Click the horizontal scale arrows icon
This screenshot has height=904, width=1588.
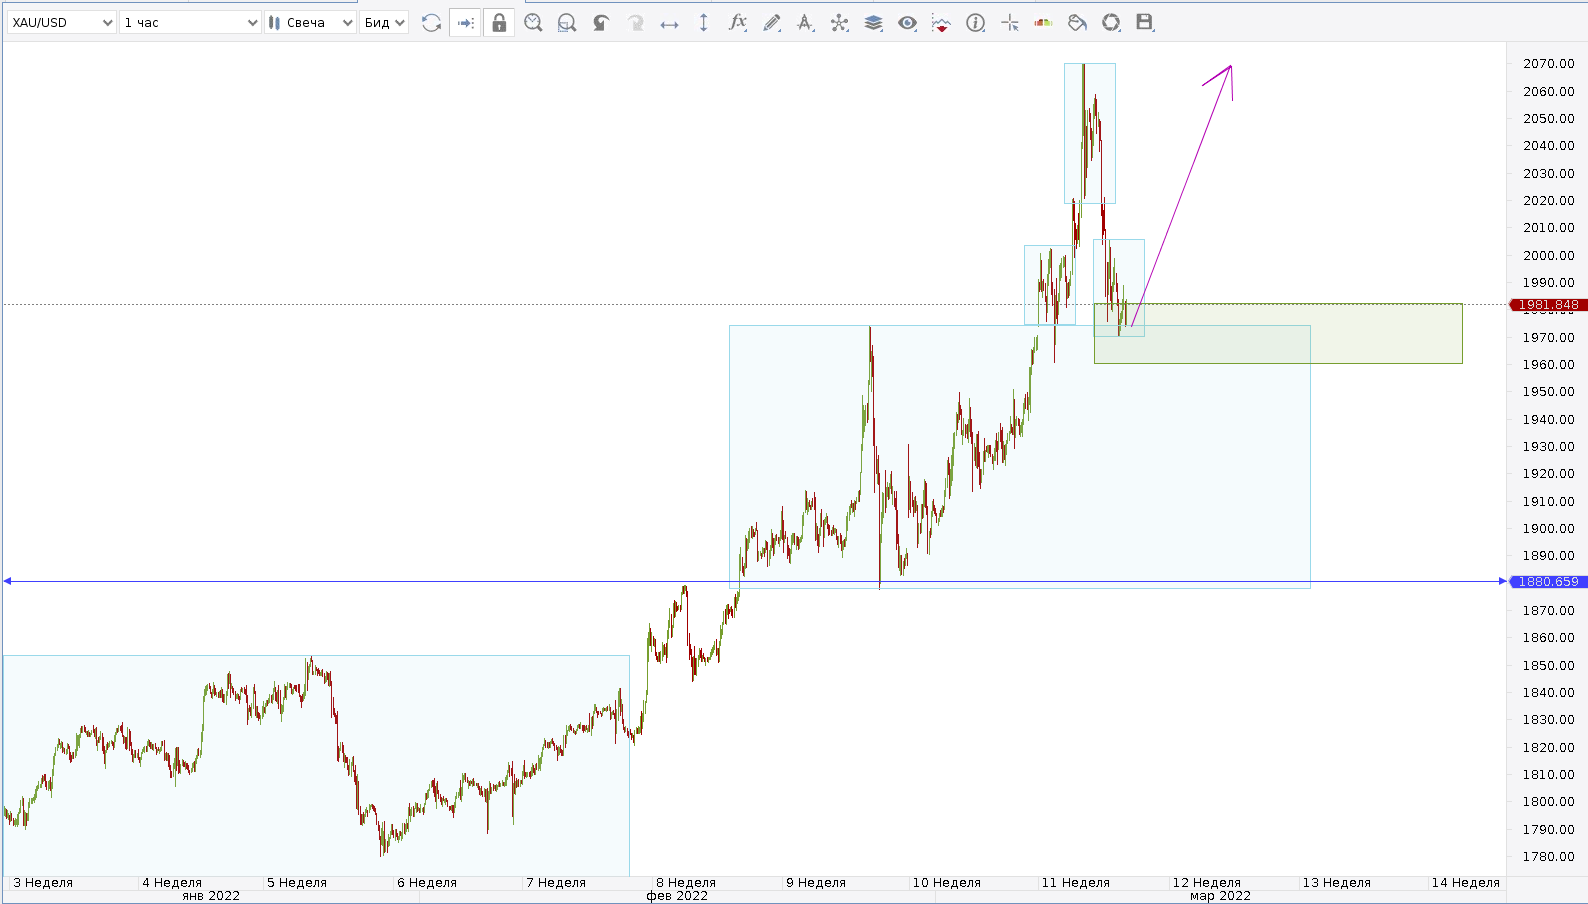(x=669, y=23)
